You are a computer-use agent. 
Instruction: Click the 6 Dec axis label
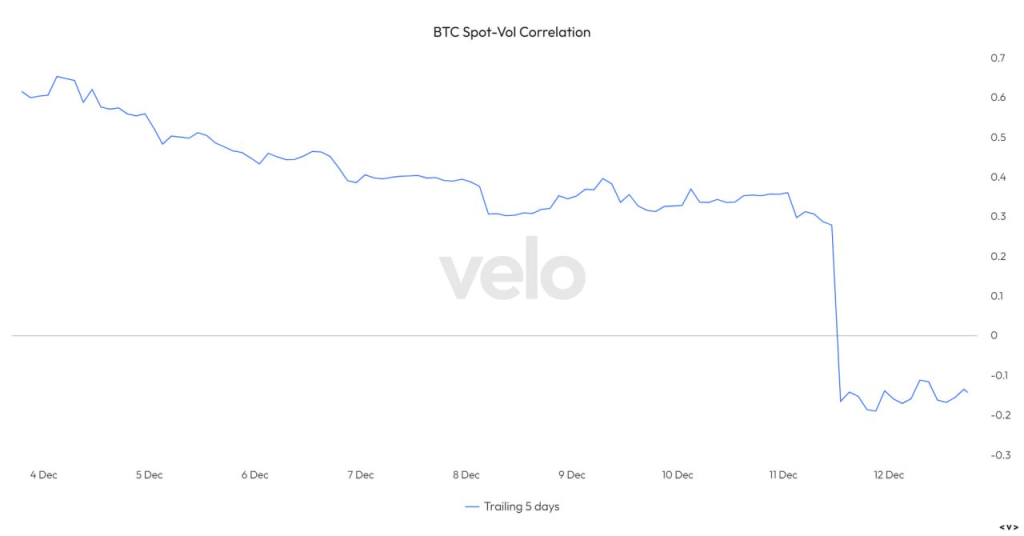point(254,475)
